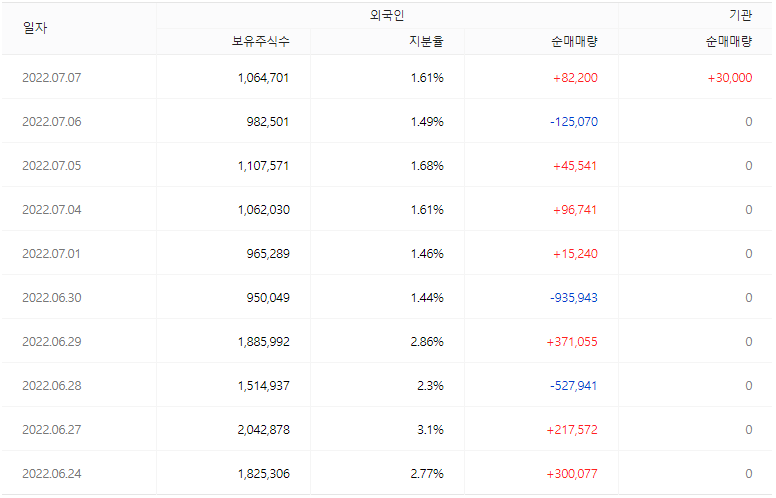Click holdings value 1,514,937
Screen dimensions: 776x498
point(264,386)
